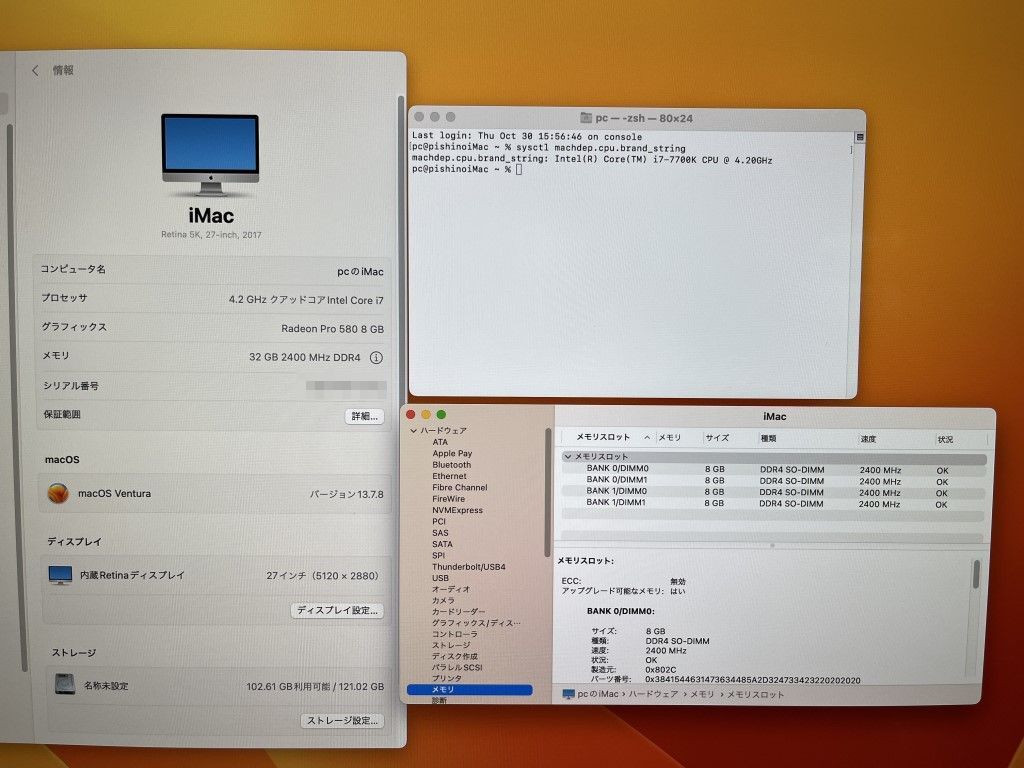This screenshot has height=768, width=1024.
Task: Select PCI in hardware sidebar
Action: tap(438, 521)
